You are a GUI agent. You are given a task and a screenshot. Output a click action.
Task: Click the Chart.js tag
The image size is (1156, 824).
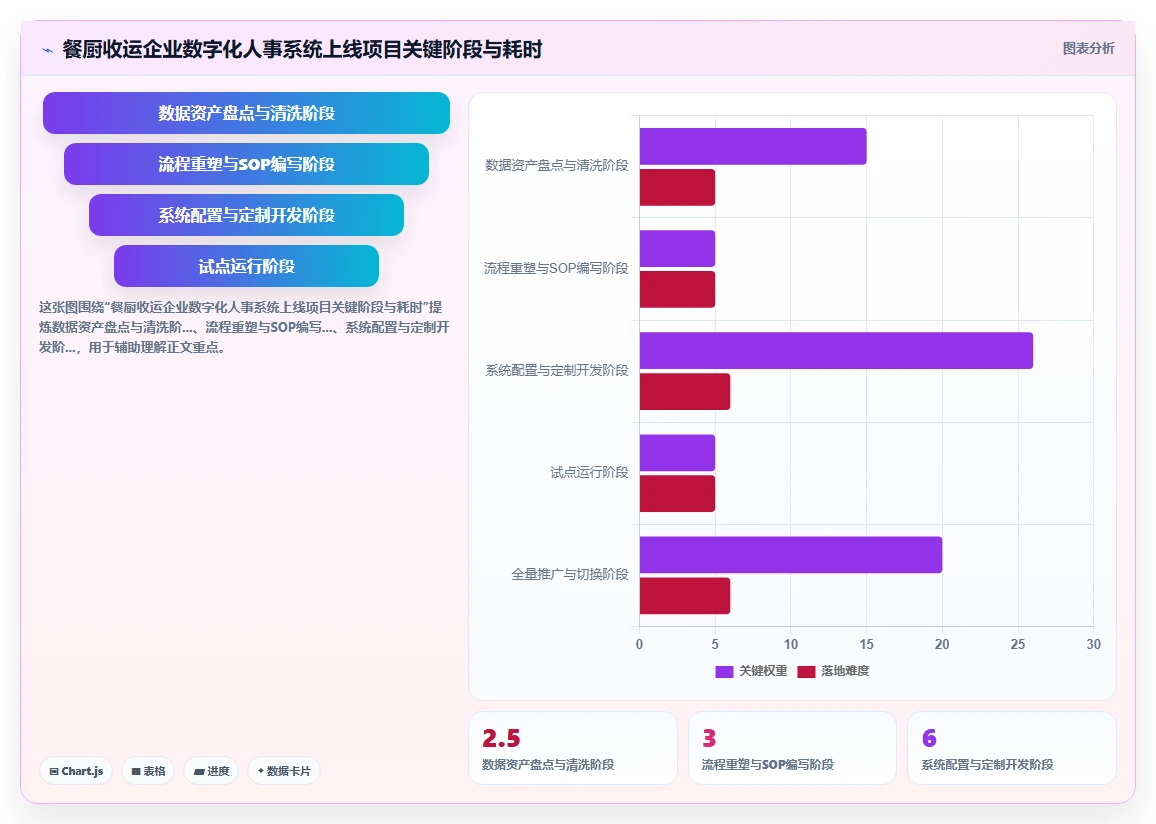point(76,771)
